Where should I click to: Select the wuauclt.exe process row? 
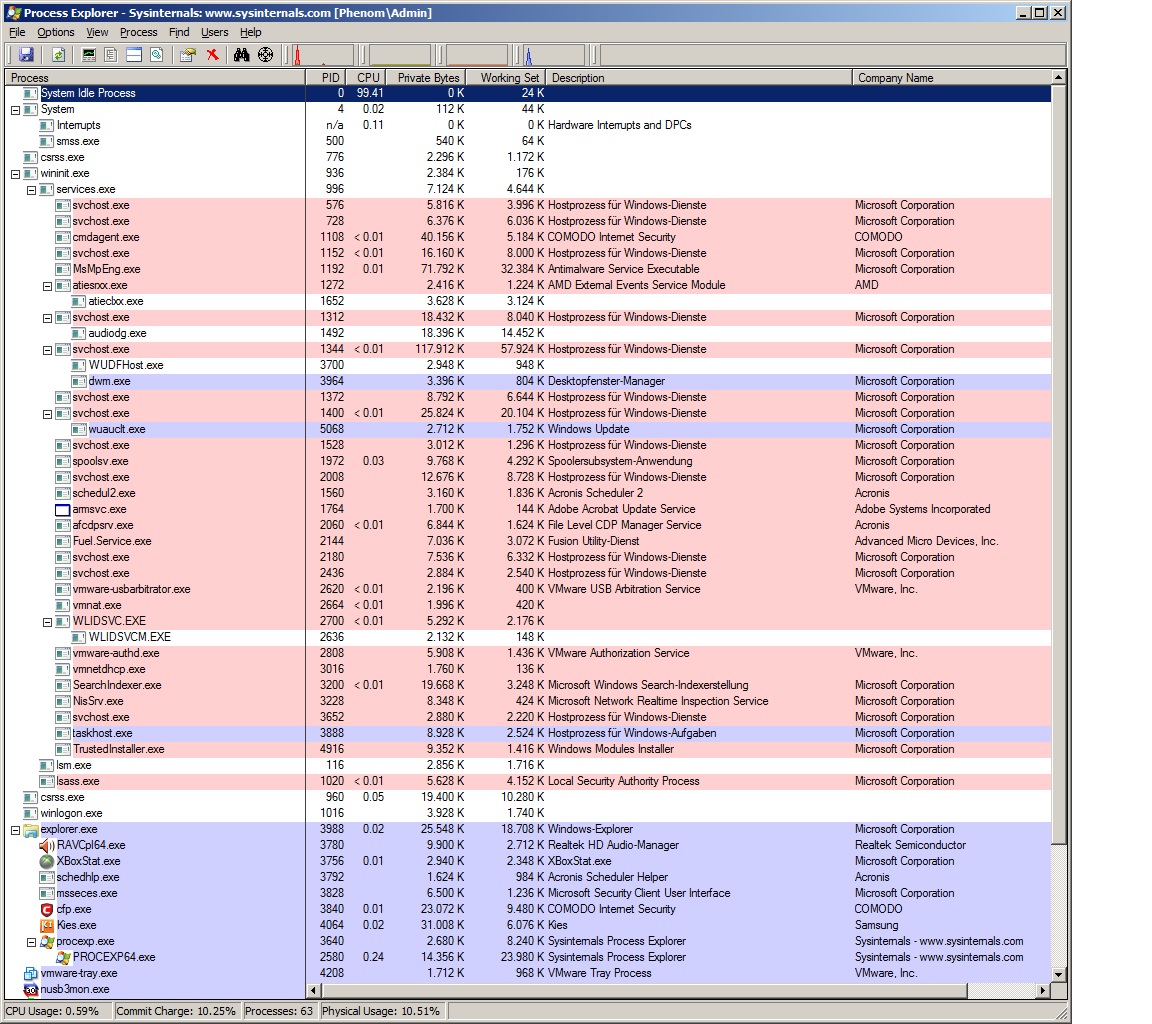(x=528, y=430)
